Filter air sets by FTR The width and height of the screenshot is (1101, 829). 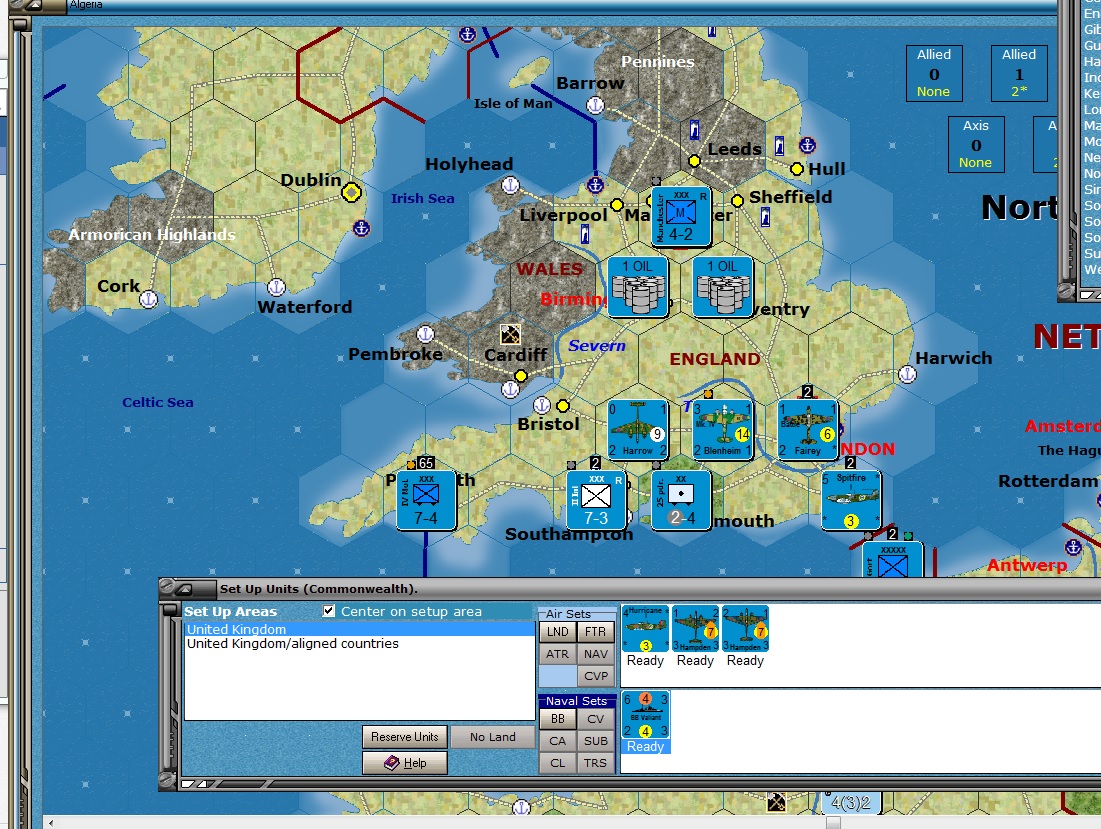[x=595, y=632]
